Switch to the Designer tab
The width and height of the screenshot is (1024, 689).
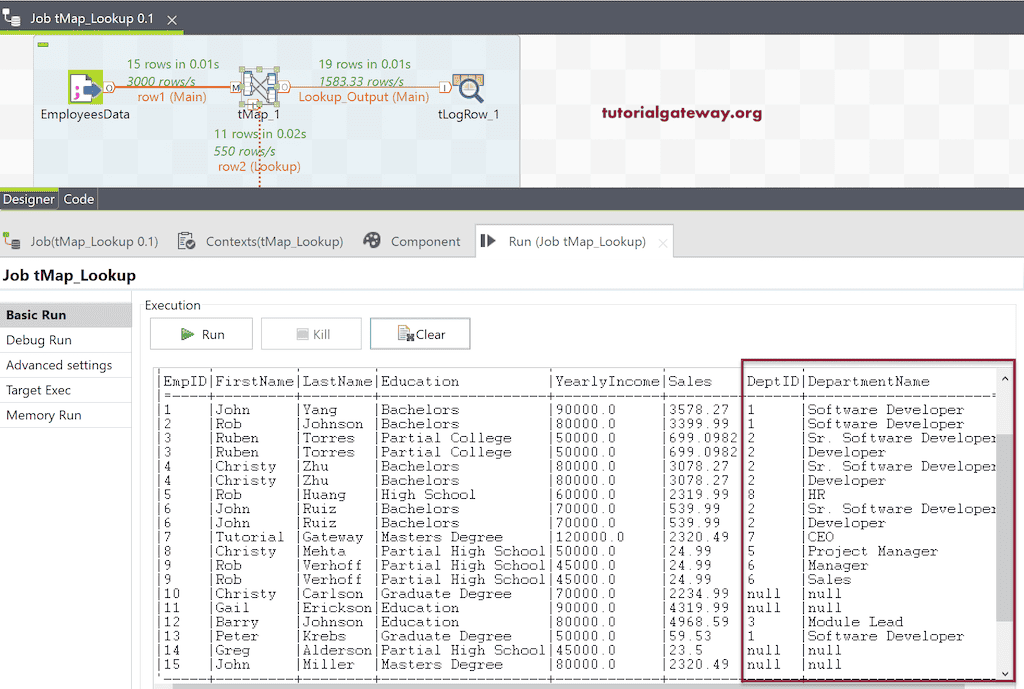29,199
